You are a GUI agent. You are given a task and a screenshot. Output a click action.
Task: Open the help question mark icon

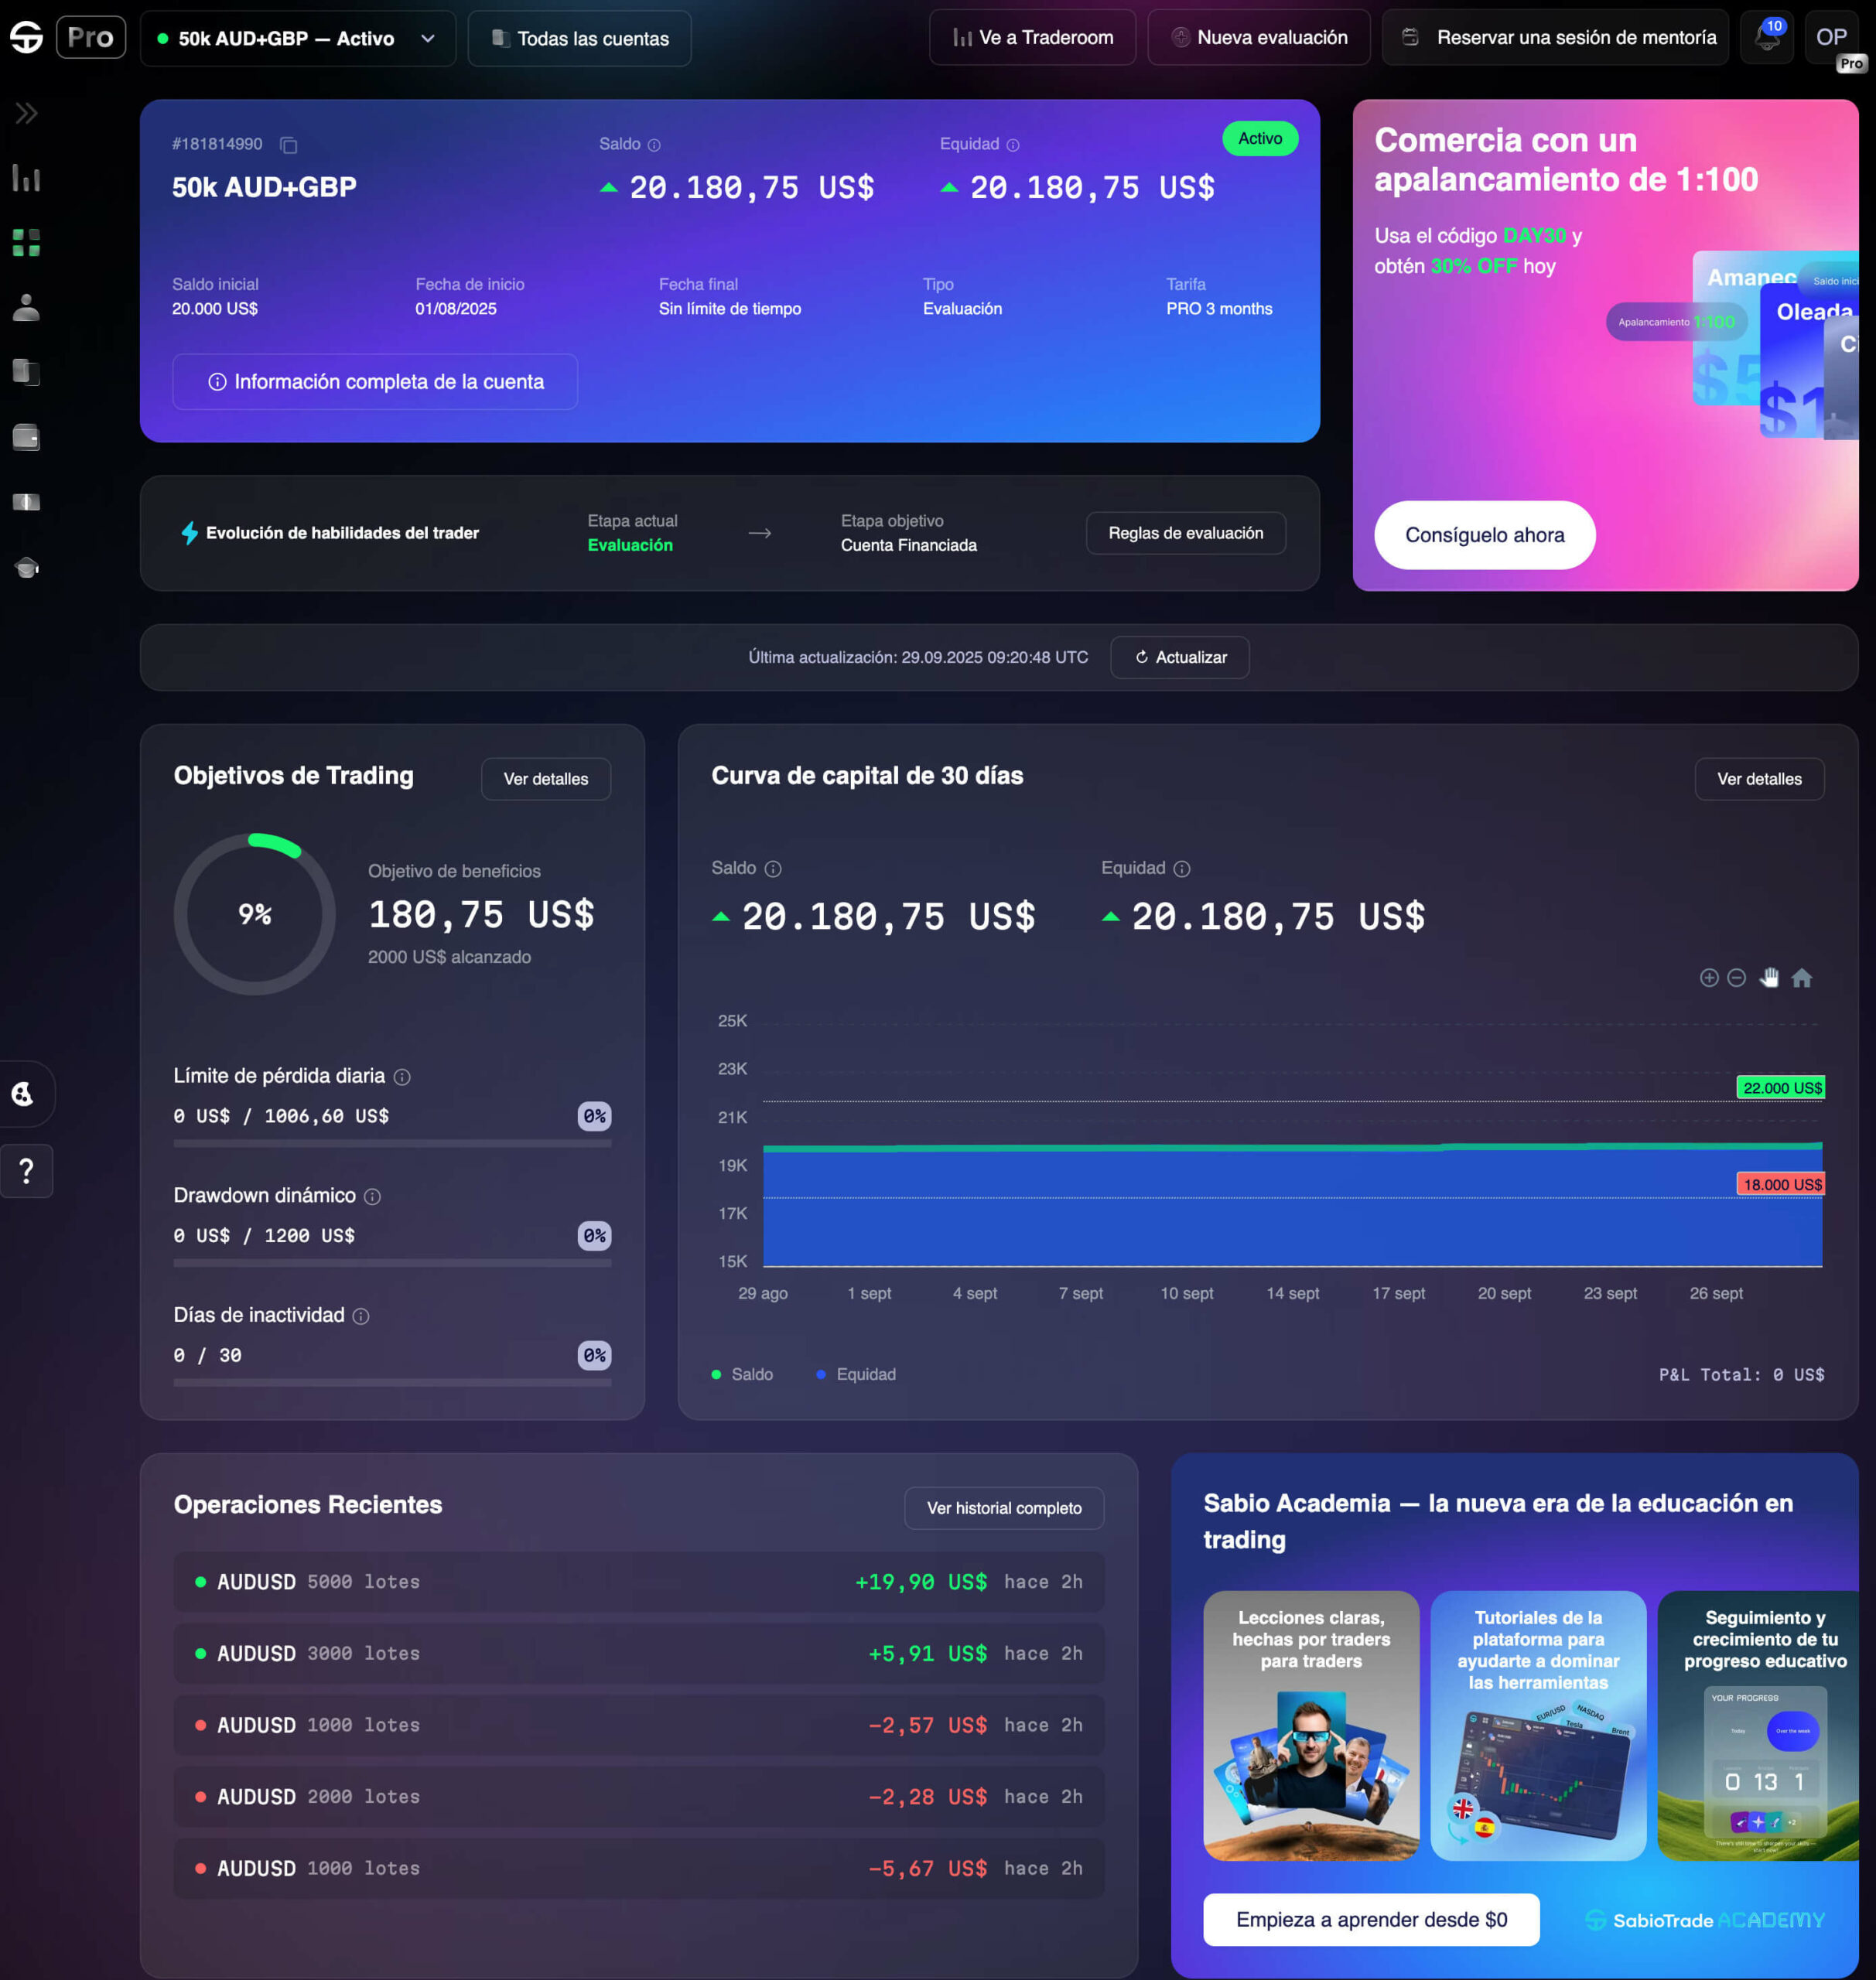pos(27,1170)
